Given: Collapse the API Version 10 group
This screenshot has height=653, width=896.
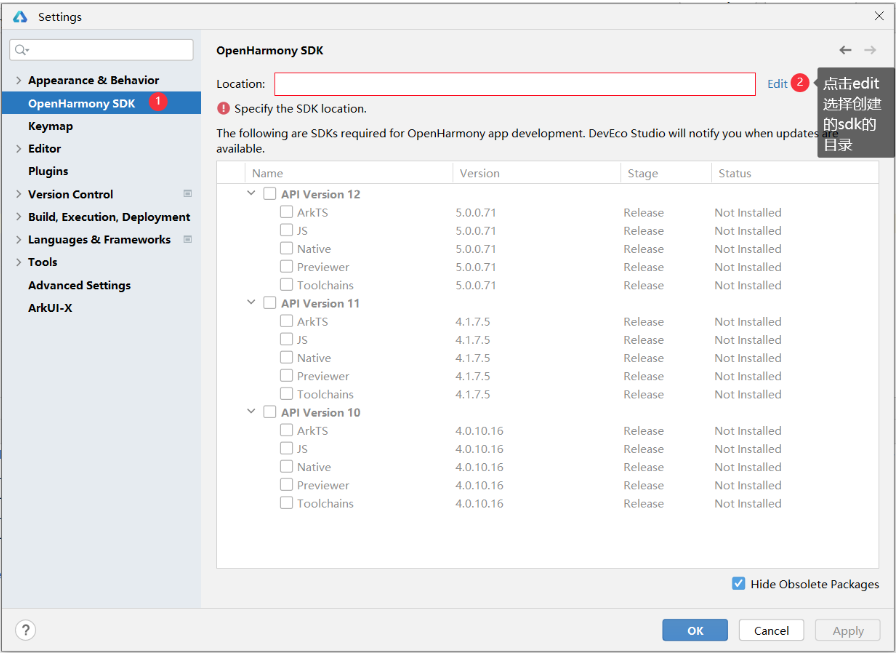Looking at the screenshot, I should tap(251, 411).
